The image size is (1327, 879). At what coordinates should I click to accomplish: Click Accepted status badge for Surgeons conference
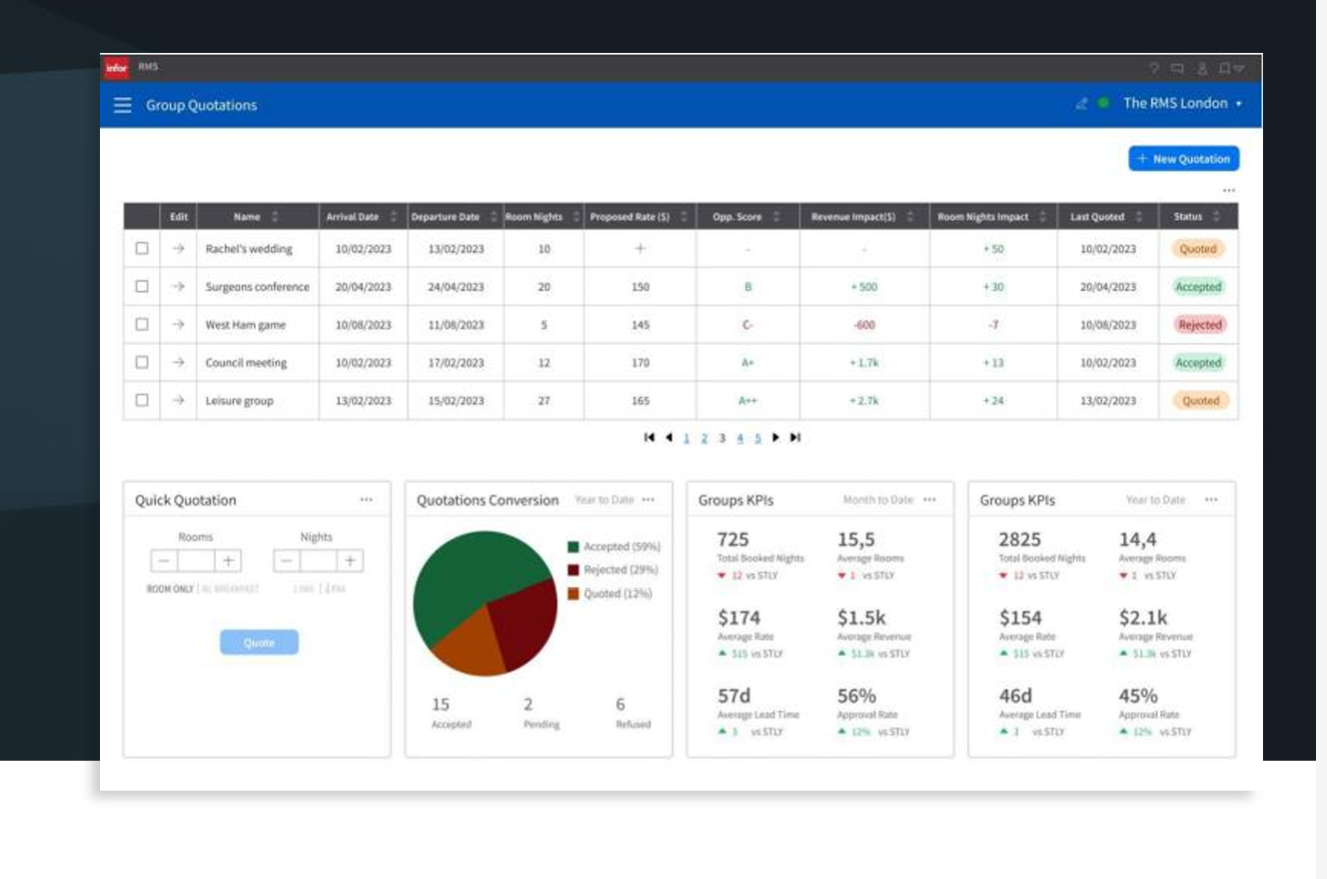[1198, 287]
